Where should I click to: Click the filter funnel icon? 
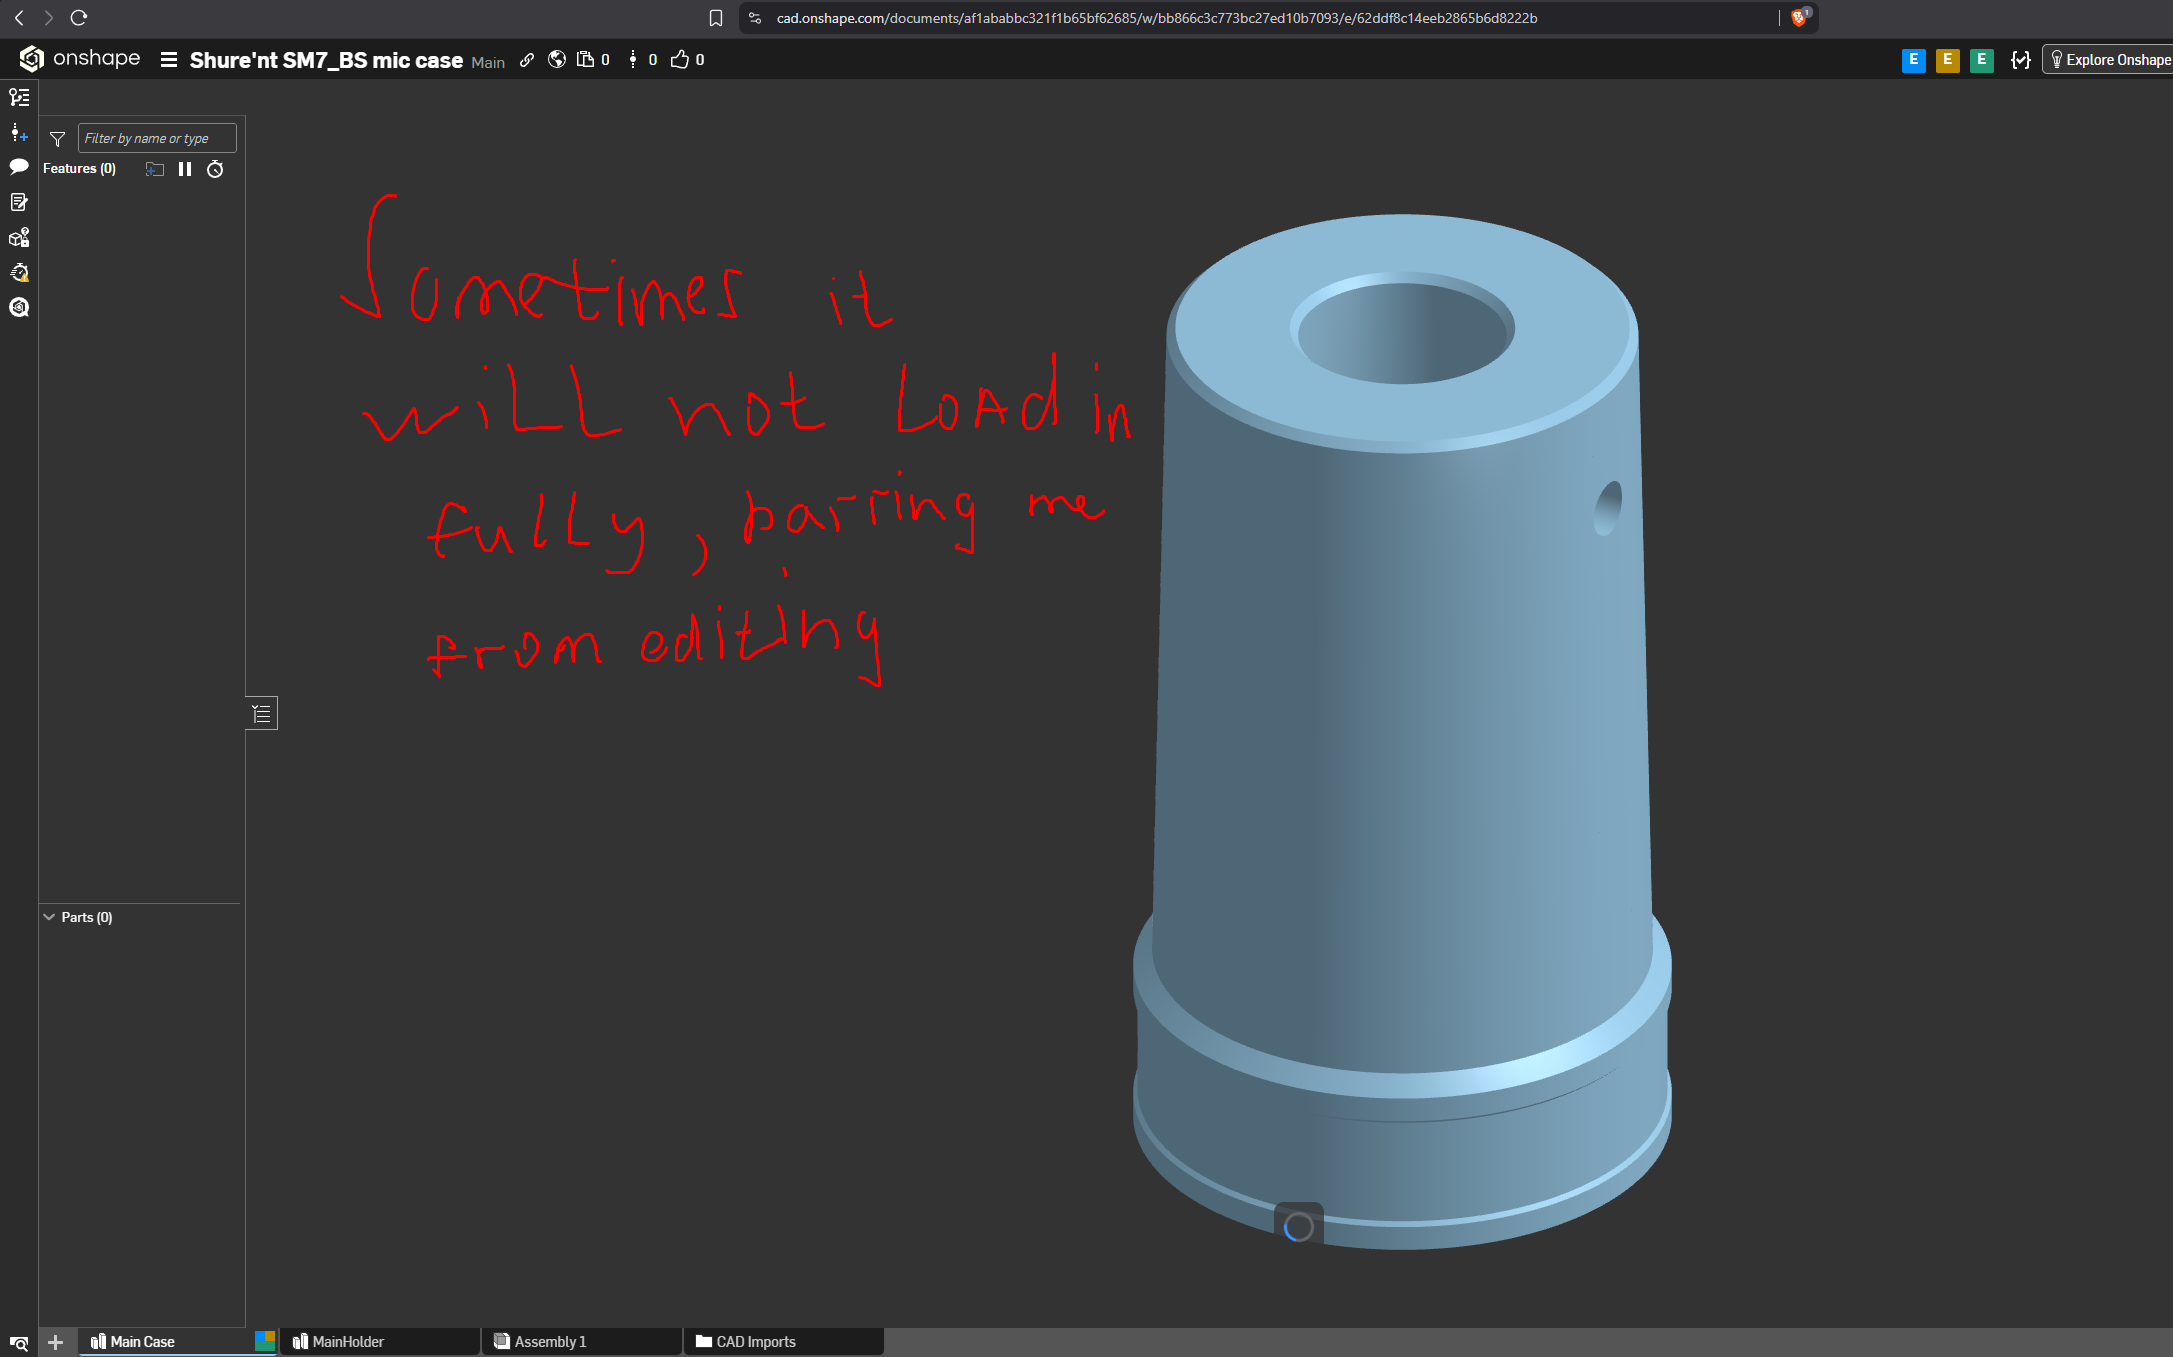click(57, 139)
